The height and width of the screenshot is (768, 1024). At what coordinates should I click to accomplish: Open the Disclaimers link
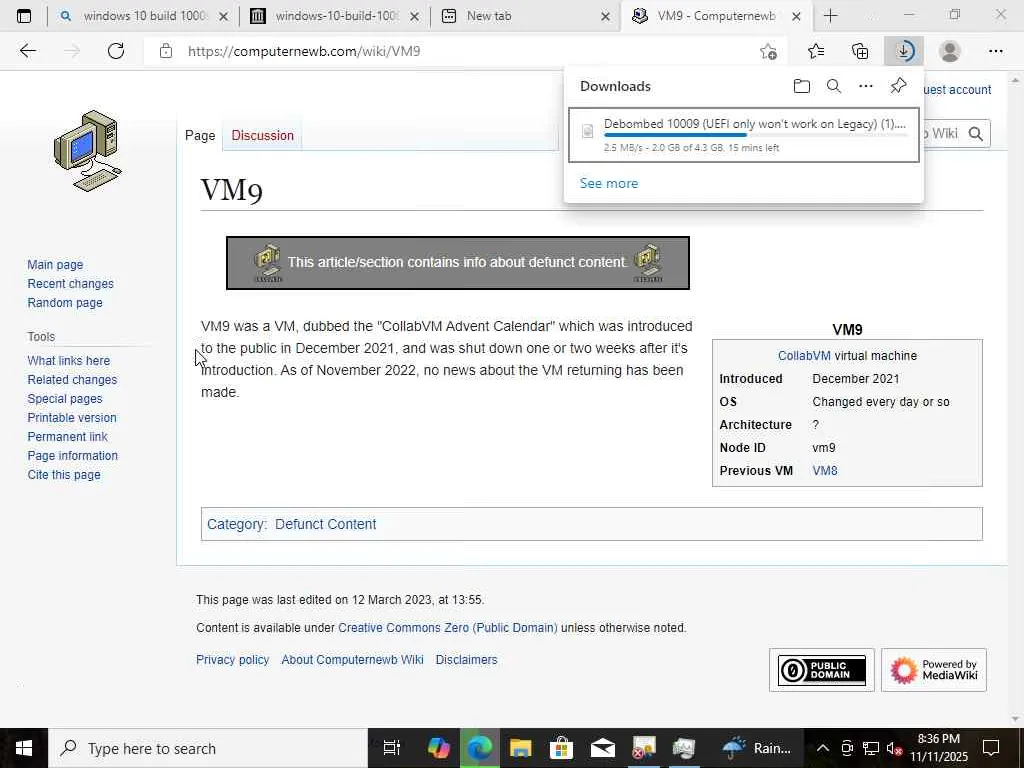[466, 660]
